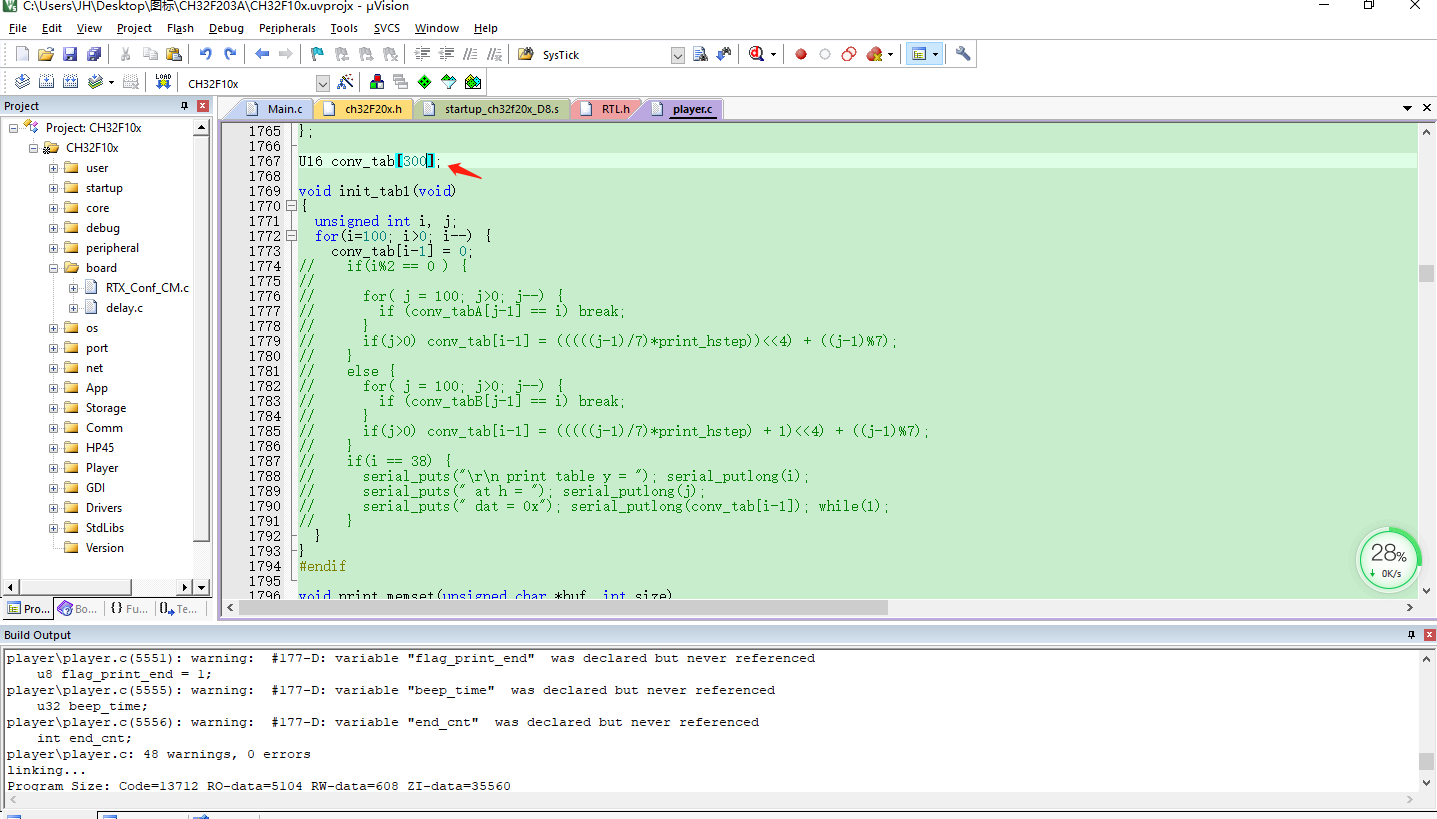Expand RTX_Conf_CM.c file node
This screenshot has width=1437, height=819.
tap(73, 288)
